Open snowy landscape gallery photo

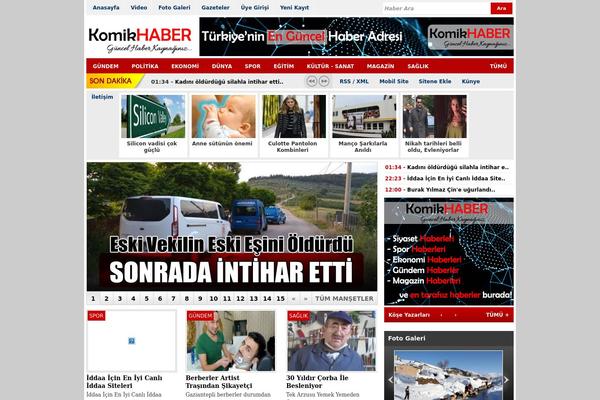tap(448, 376)
